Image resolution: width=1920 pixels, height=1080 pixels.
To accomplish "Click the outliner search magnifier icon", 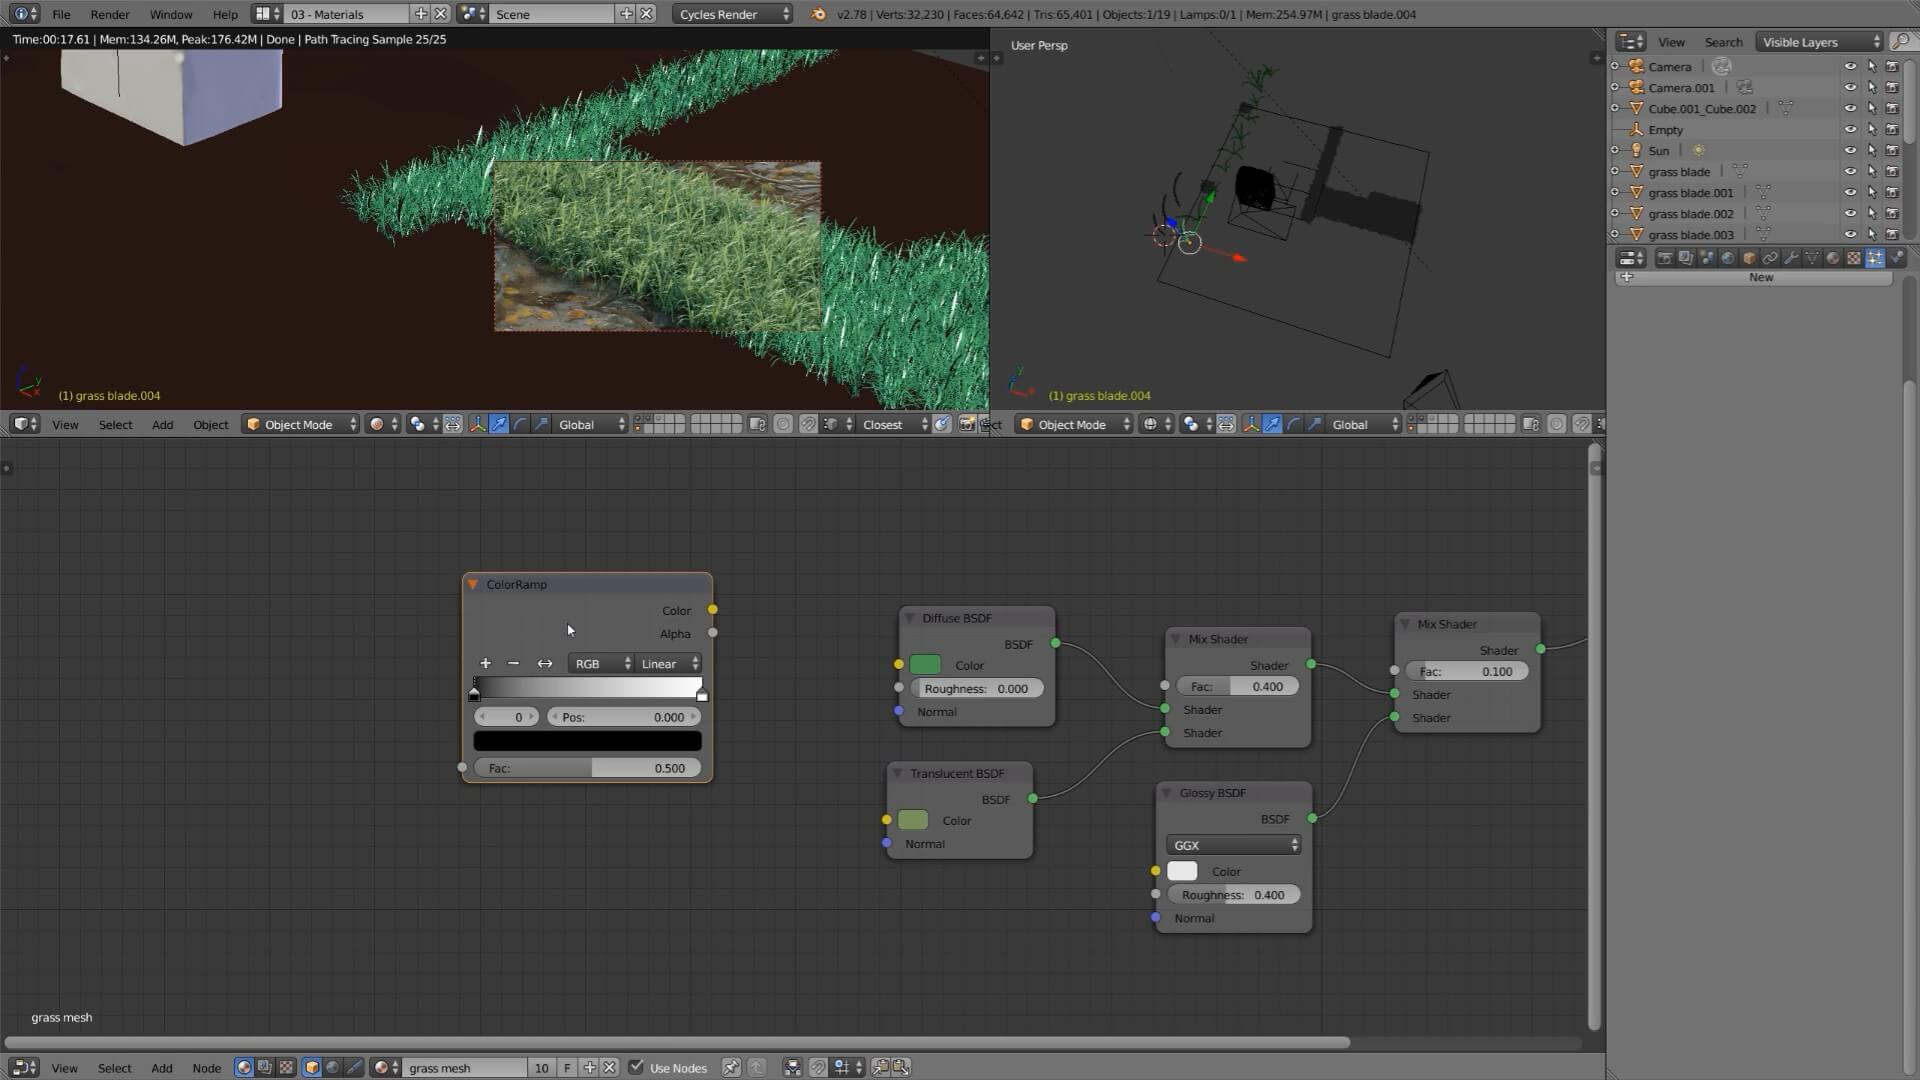I will click(1900, 42).
